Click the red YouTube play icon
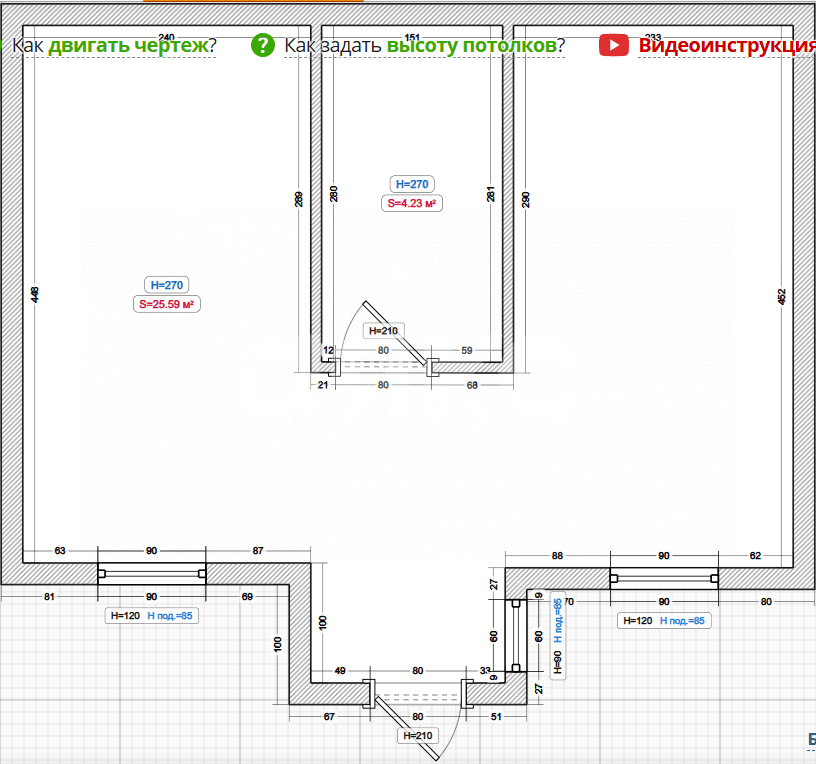This screenshot has height=764, width=816. click(x=613, y=45)
